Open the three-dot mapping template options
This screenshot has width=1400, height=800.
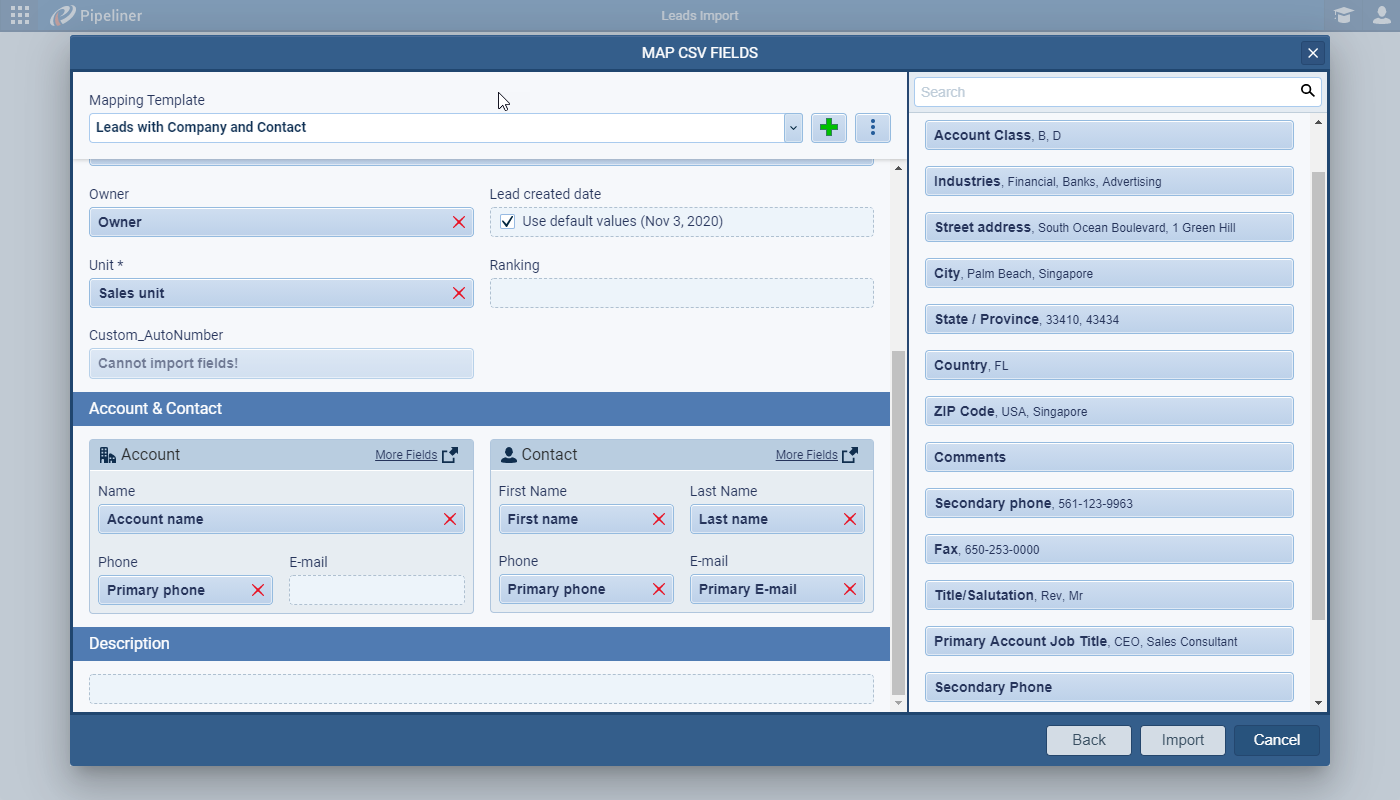[873, 128]
